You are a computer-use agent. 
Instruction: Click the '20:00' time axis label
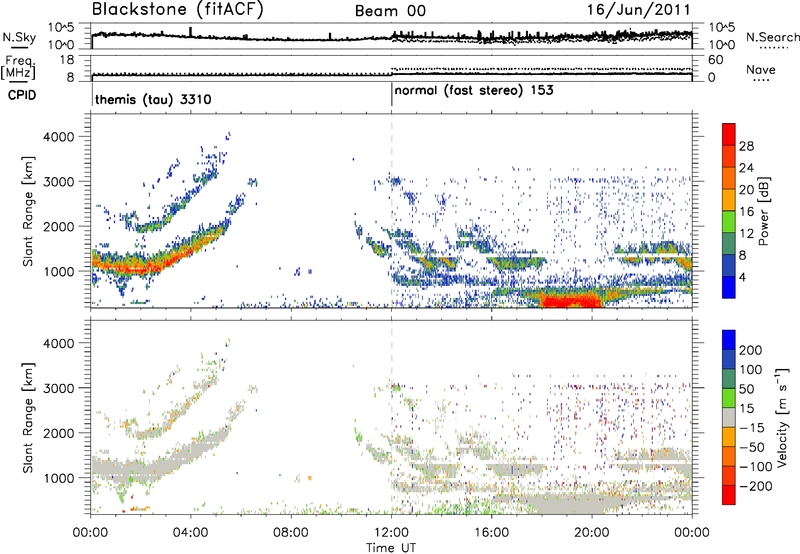tap(592, 533)
